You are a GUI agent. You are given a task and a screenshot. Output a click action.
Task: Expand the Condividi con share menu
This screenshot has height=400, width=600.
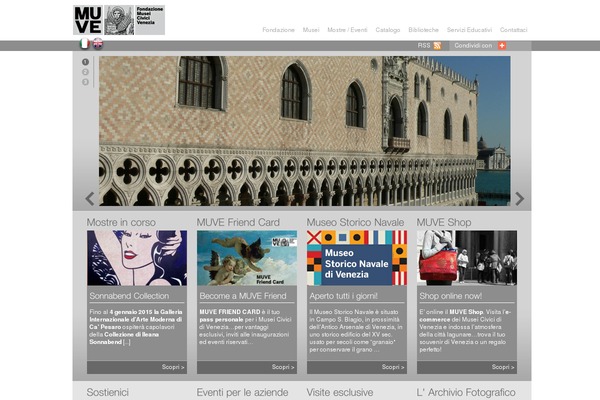pyautogui.click(x=473, y=46)
